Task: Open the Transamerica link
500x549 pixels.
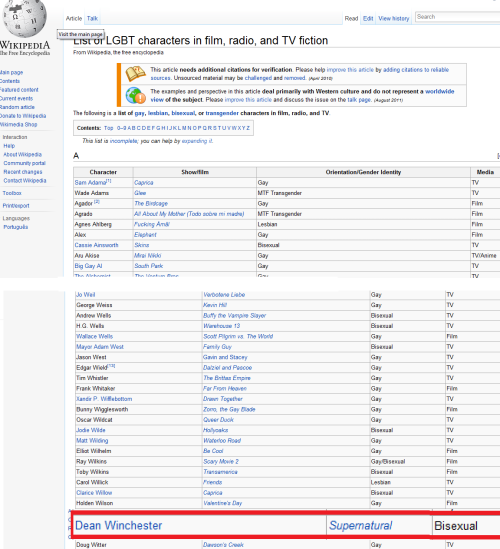Action: pos(220,472)
